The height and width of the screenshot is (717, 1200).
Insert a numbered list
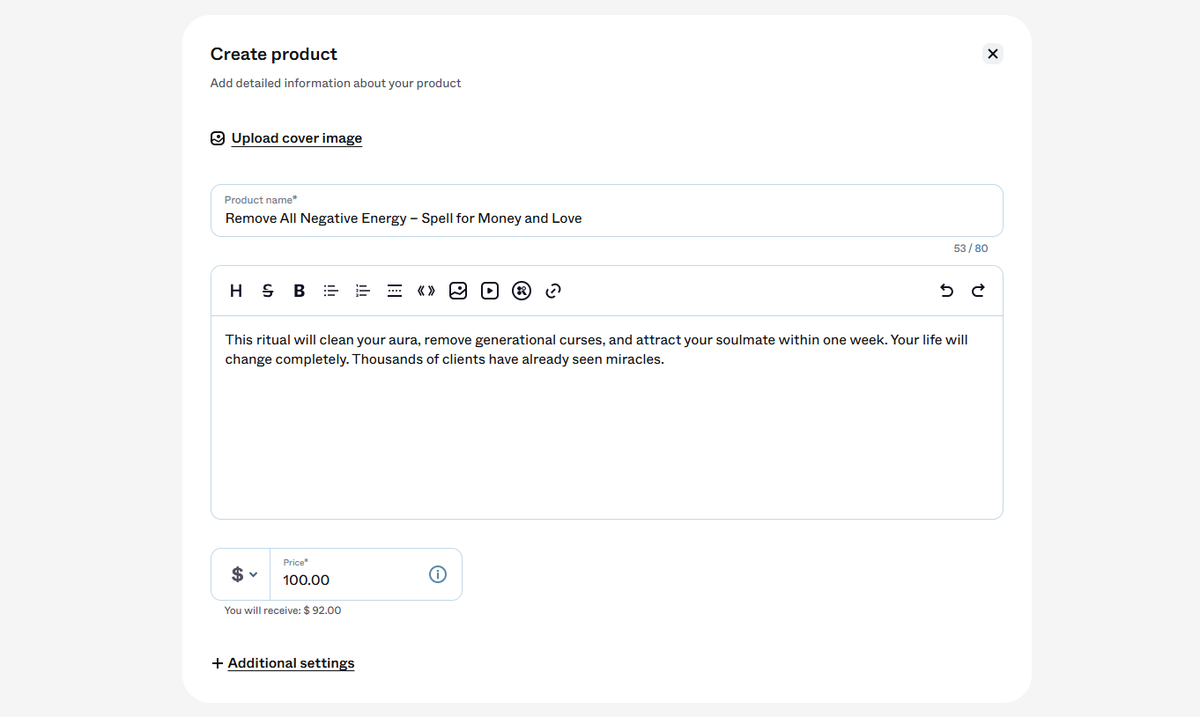362,291
